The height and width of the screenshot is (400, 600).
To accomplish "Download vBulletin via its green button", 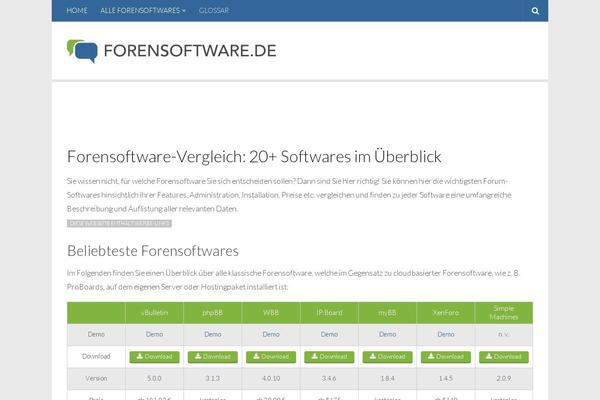I will 154,357.
